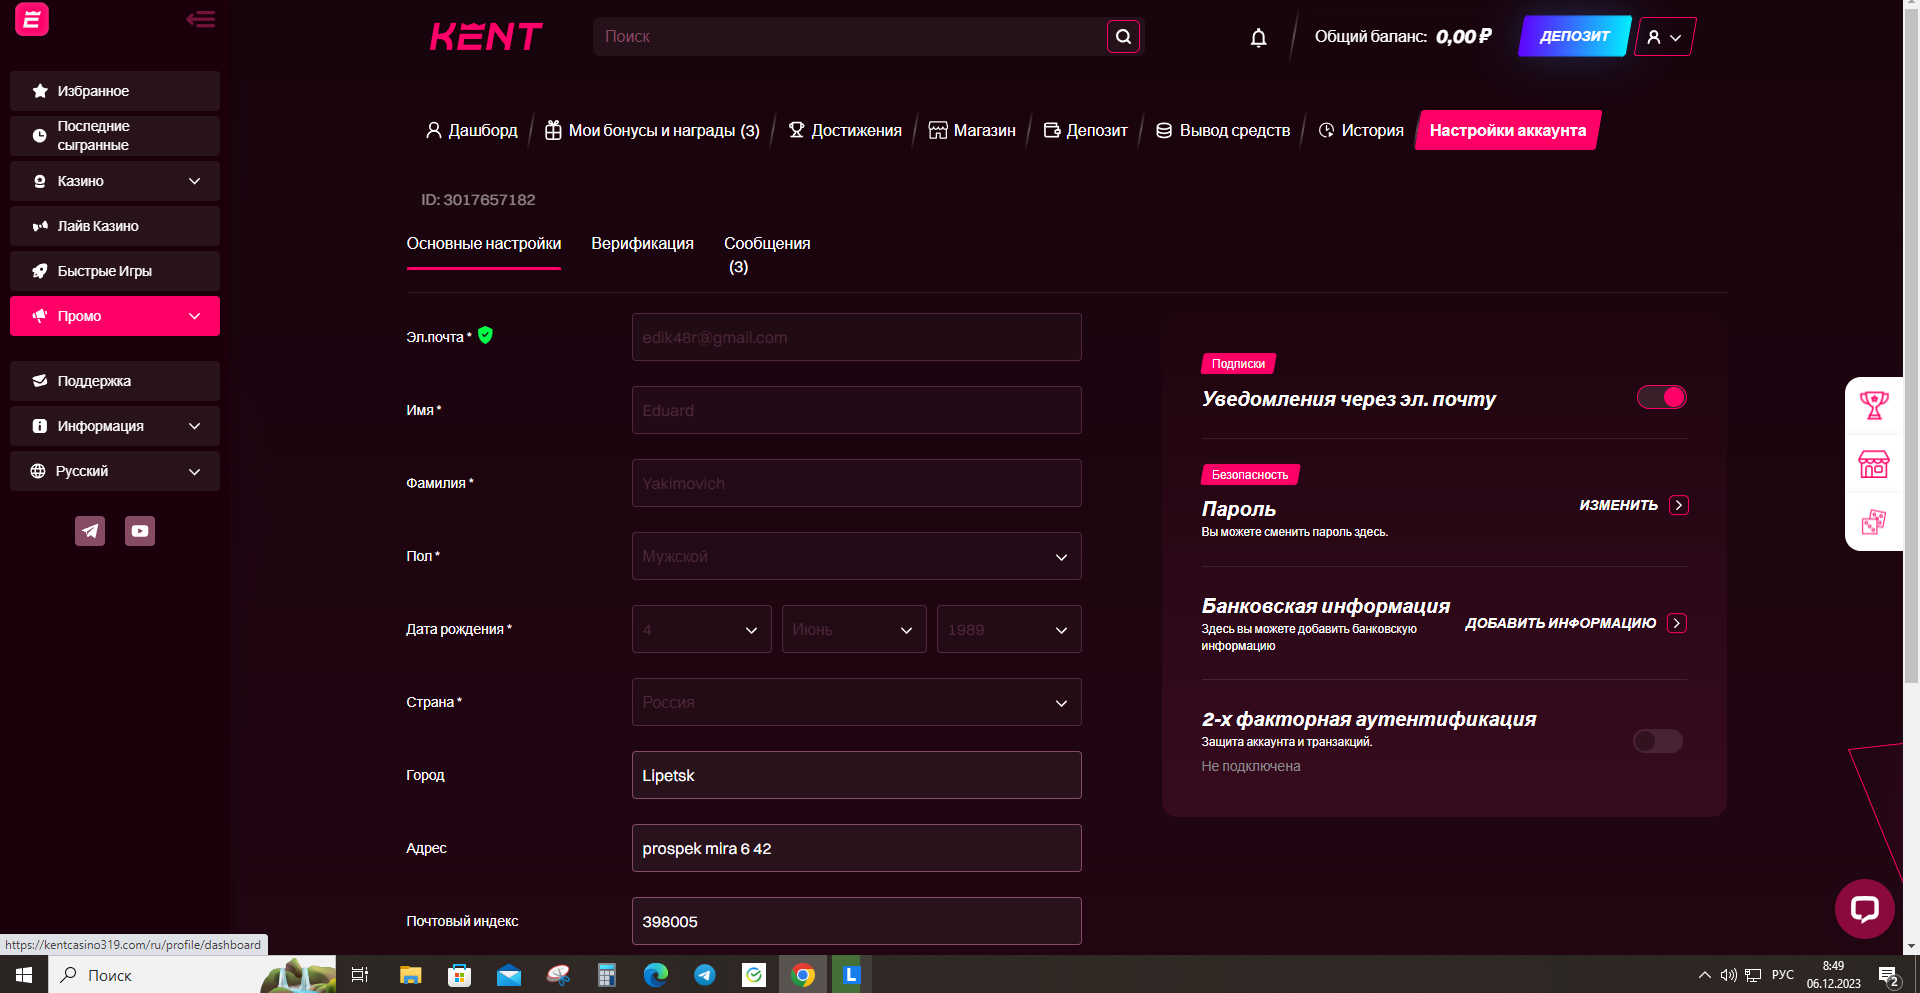
Task: Click the notification bell icon
Action: tap(1258, 38)
